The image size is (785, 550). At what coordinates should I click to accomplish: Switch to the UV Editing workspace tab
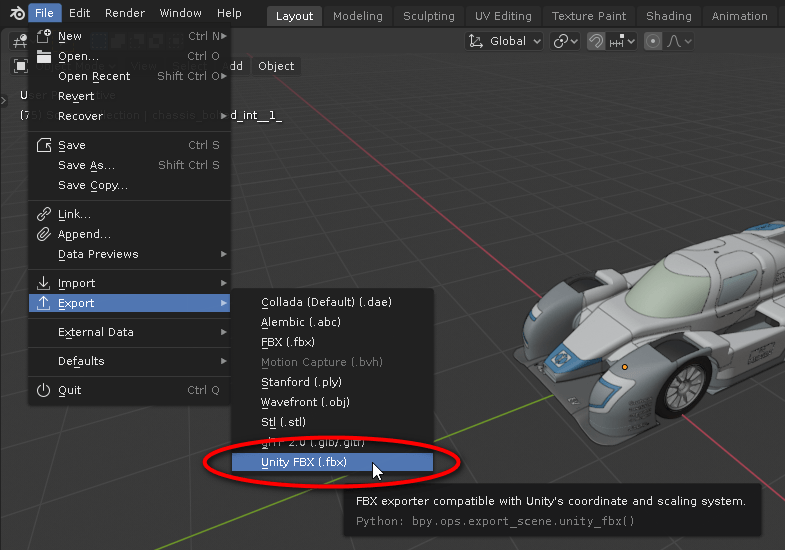tap(503, 16)
